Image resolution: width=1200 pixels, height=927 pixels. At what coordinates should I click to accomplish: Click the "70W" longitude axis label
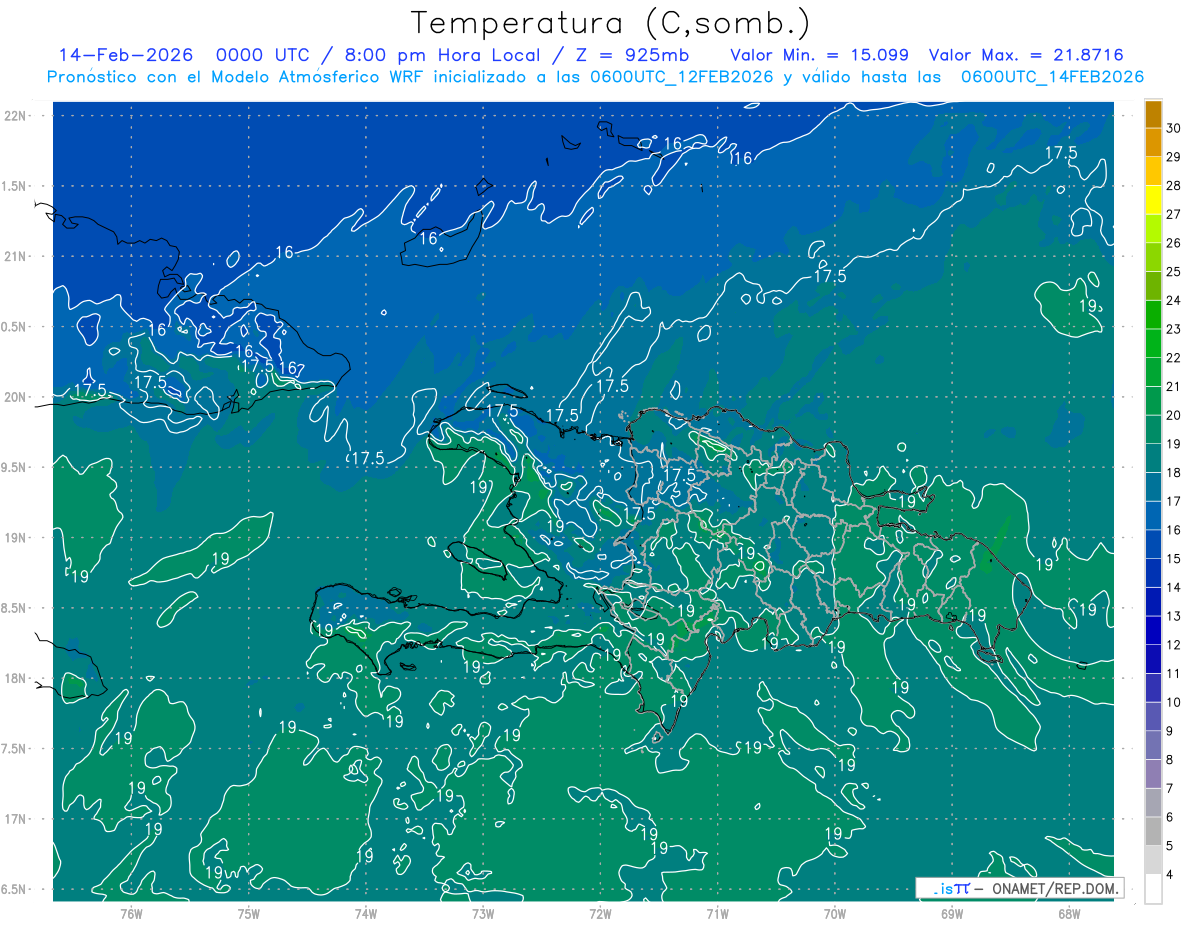835,913
